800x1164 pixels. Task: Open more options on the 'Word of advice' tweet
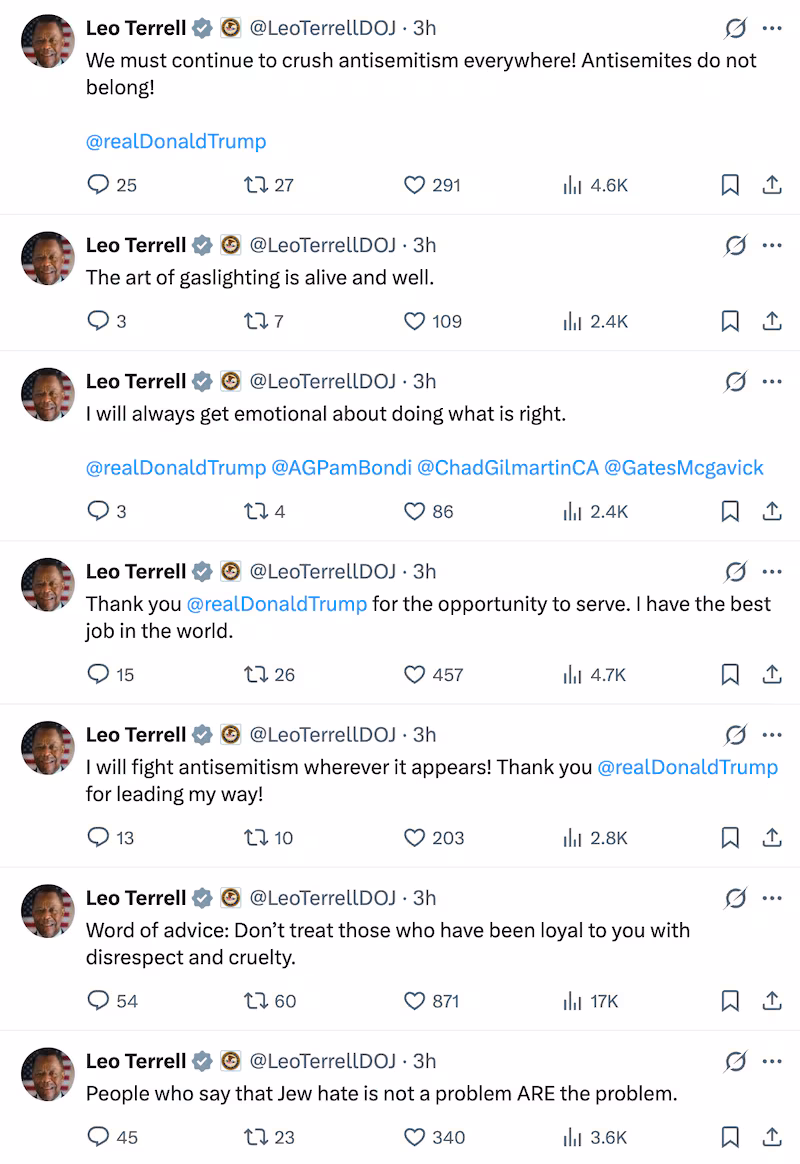tap(771, 898)
